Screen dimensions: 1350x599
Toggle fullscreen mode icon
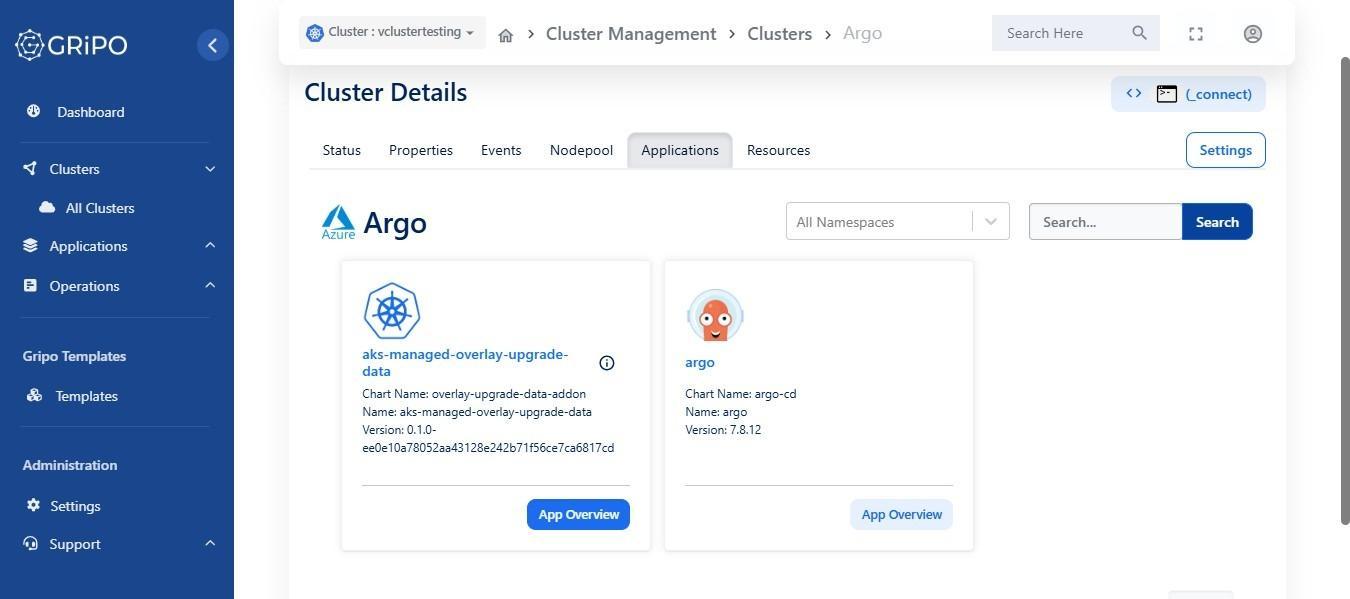point(1196,34)
